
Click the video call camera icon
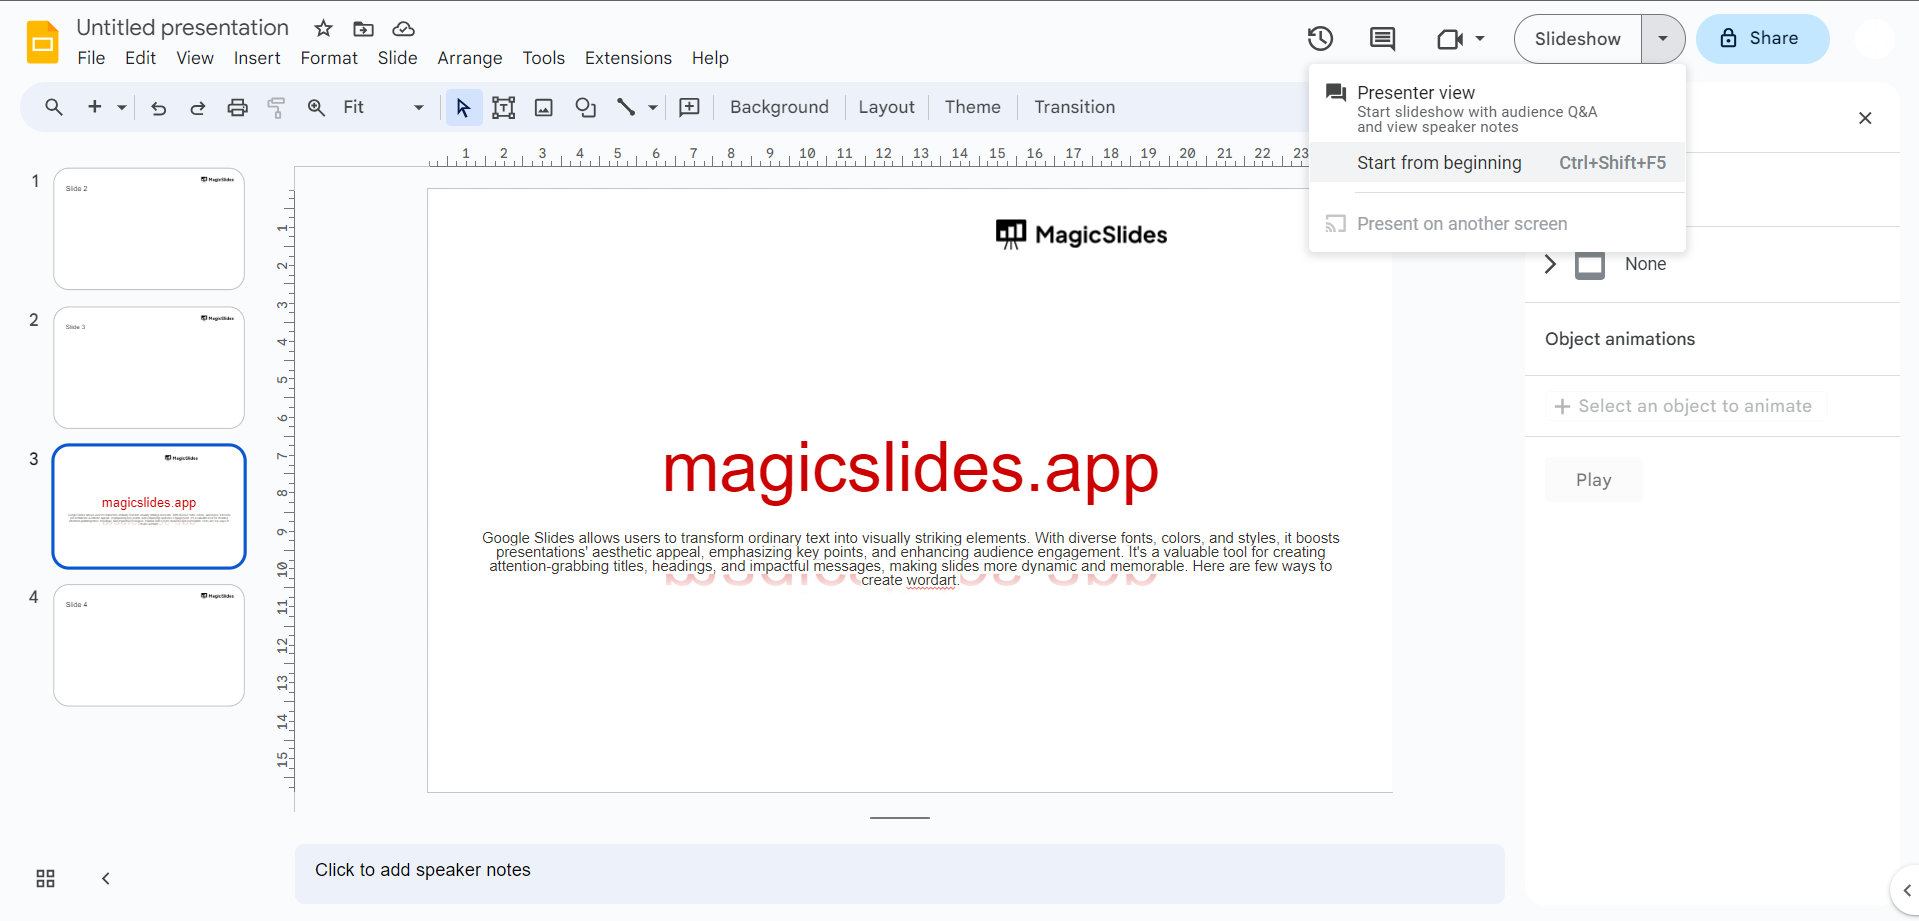(x=1449, y=39)
